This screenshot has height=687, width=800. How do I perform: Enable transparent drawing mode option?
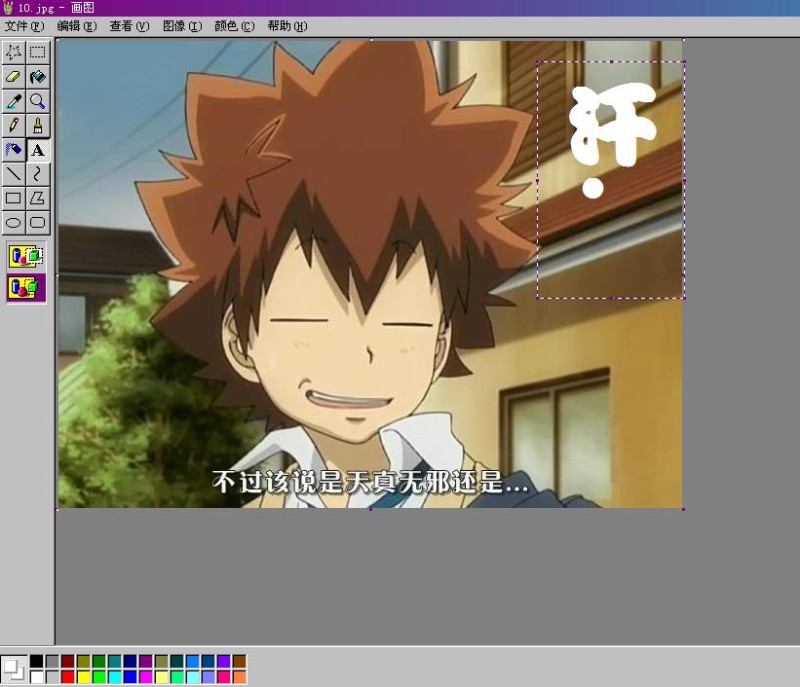coord(26,287)
